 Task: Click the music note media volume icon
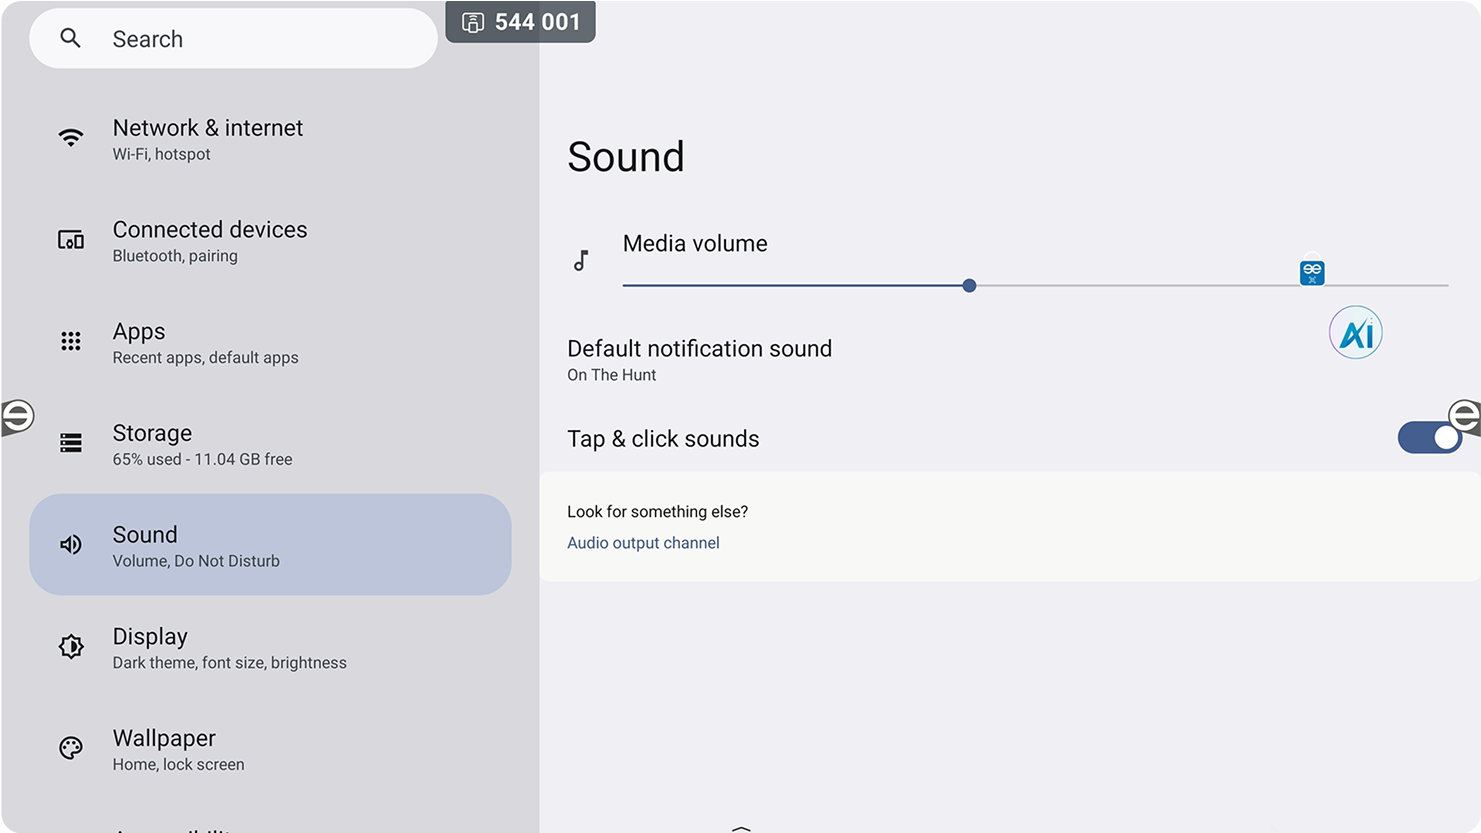click(581, 261)
